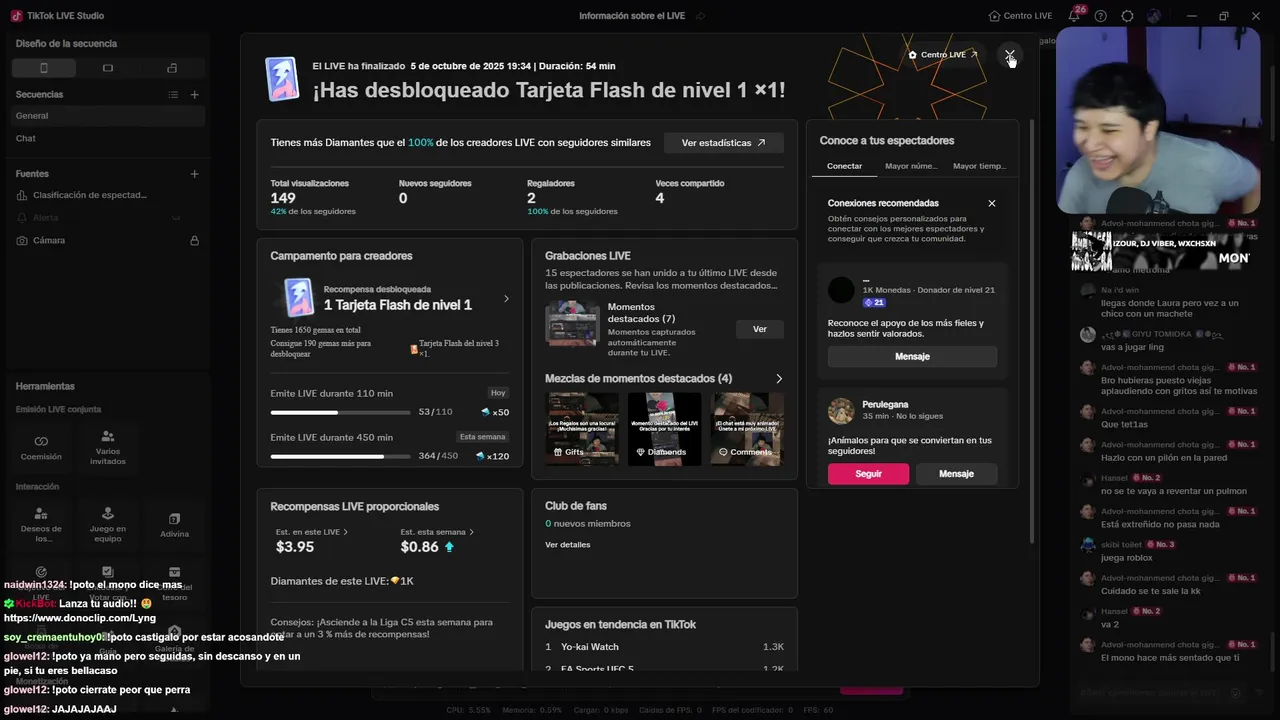
Task: Select Yo-kai Watch trending game row
Action: (x=664, y=647)
